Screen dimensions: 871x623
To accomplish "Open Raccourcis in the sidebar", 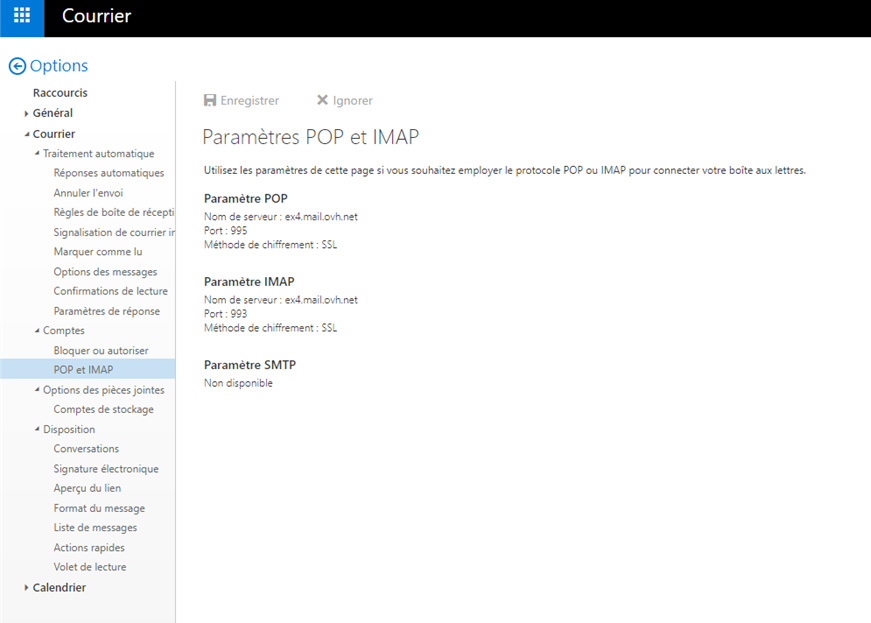I will click(x=60, y=93).
